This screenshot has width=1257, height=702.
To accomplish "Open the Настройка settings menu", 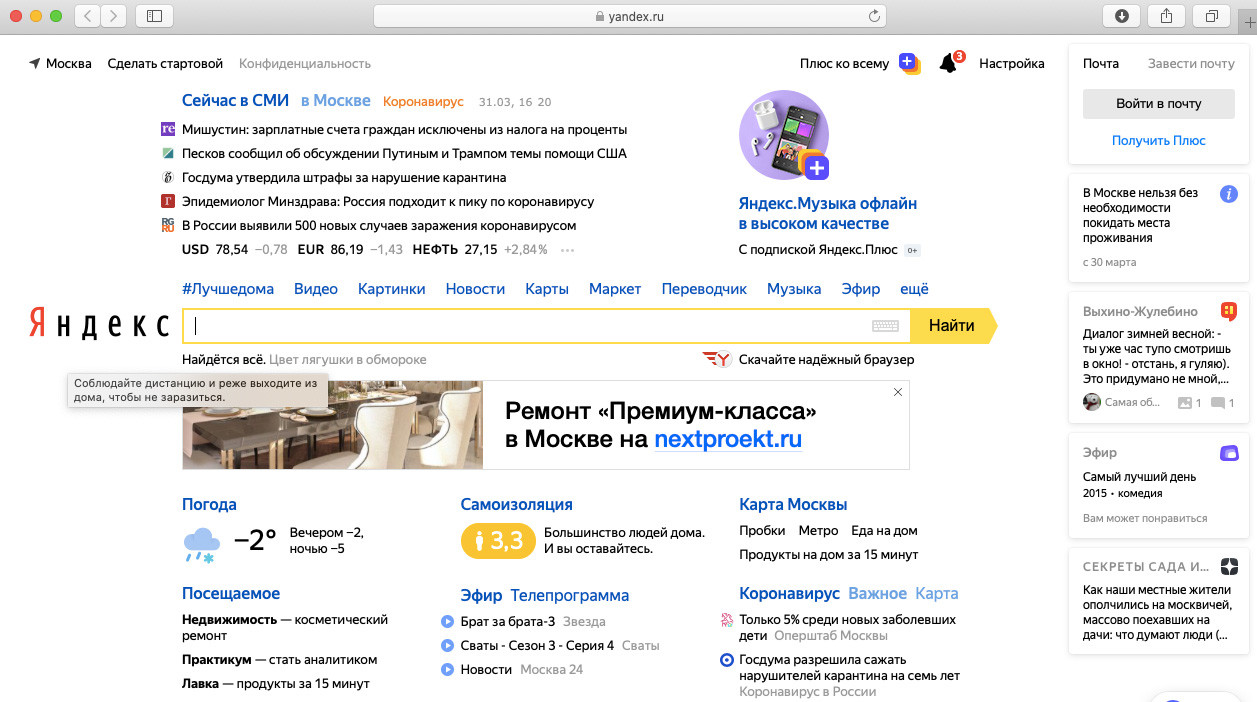I will (x=1012, y=63).
